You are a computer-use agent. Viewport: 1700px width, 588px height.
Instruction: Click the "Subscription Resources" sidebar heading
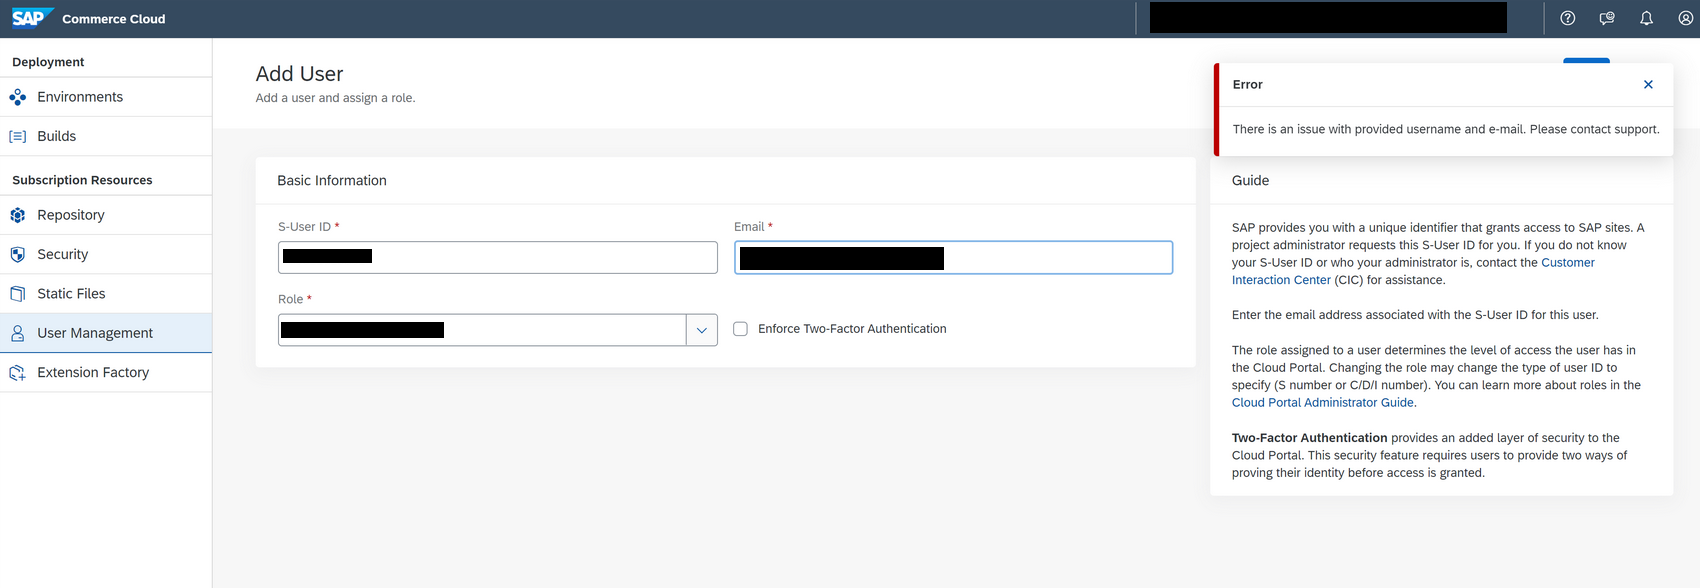(x=82, y=180)
